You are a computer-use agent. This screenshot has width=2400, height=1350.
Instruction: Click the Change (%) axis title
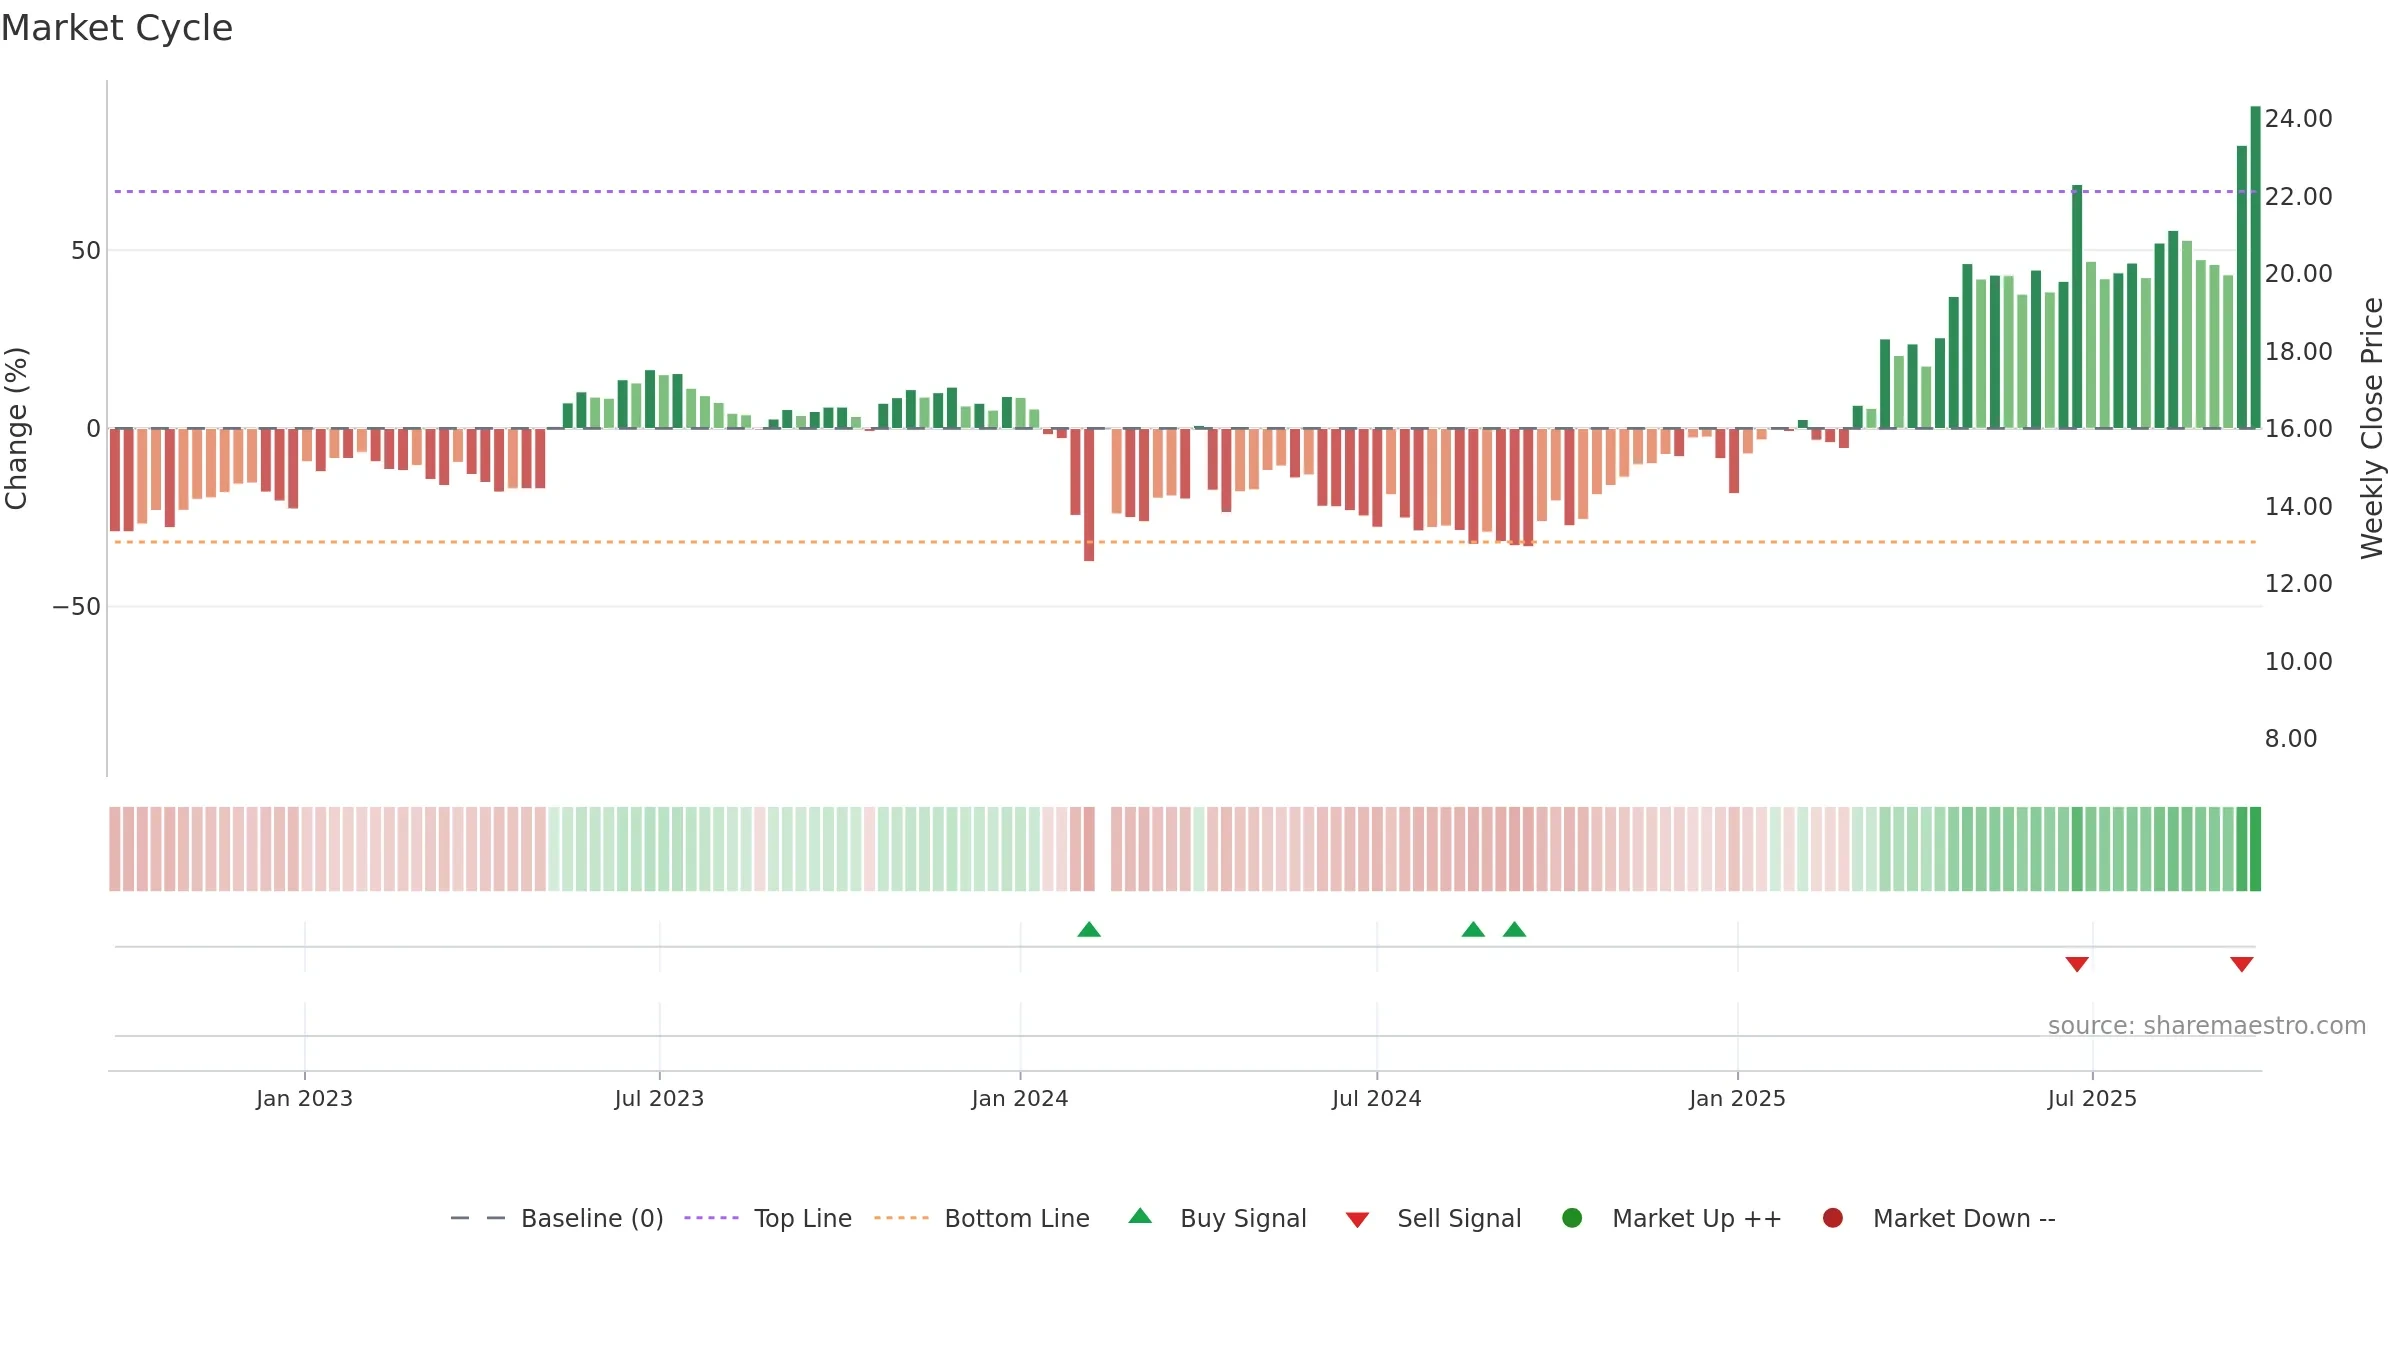16,428
